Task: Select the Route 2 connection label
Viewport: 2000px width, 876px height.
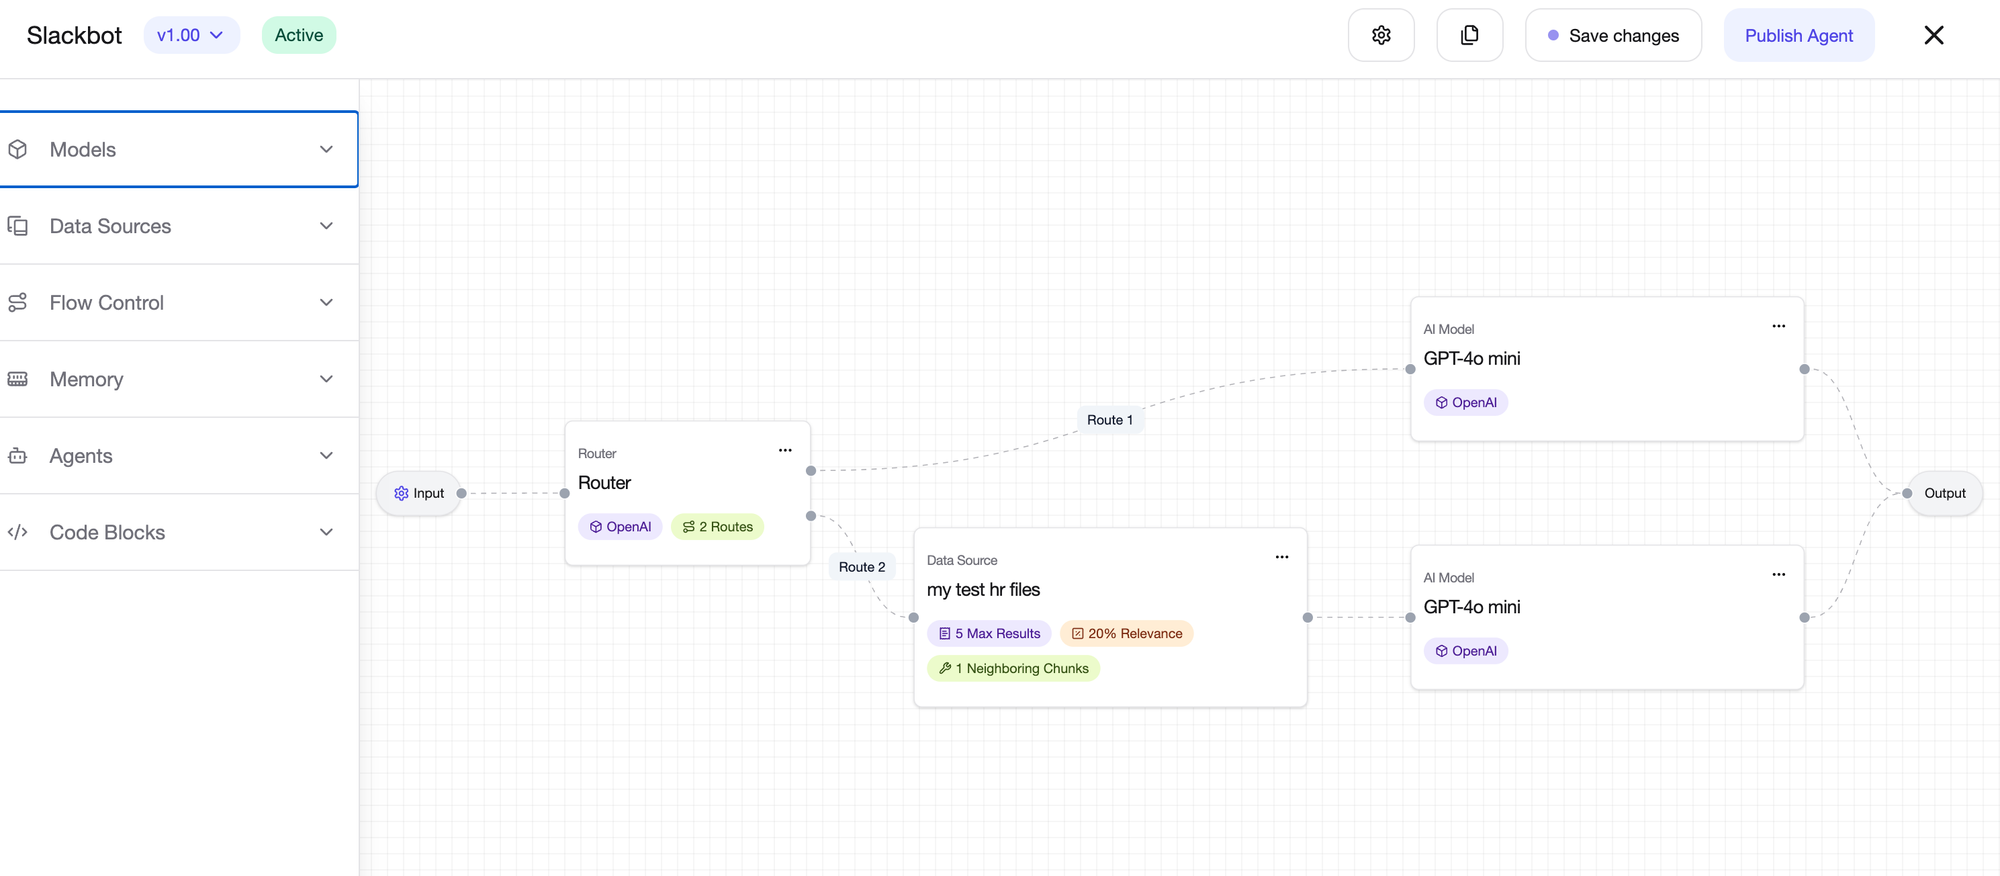Action: point(861,567)
